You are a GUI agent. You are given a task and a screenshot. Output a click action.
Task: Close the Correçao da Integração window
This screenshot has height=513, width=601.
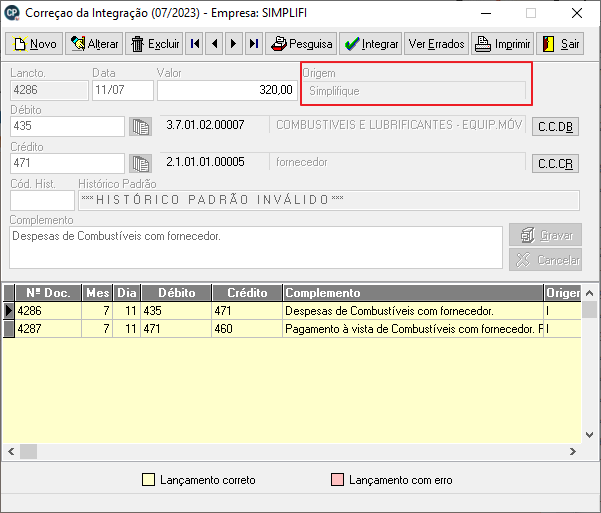[576, 13]
